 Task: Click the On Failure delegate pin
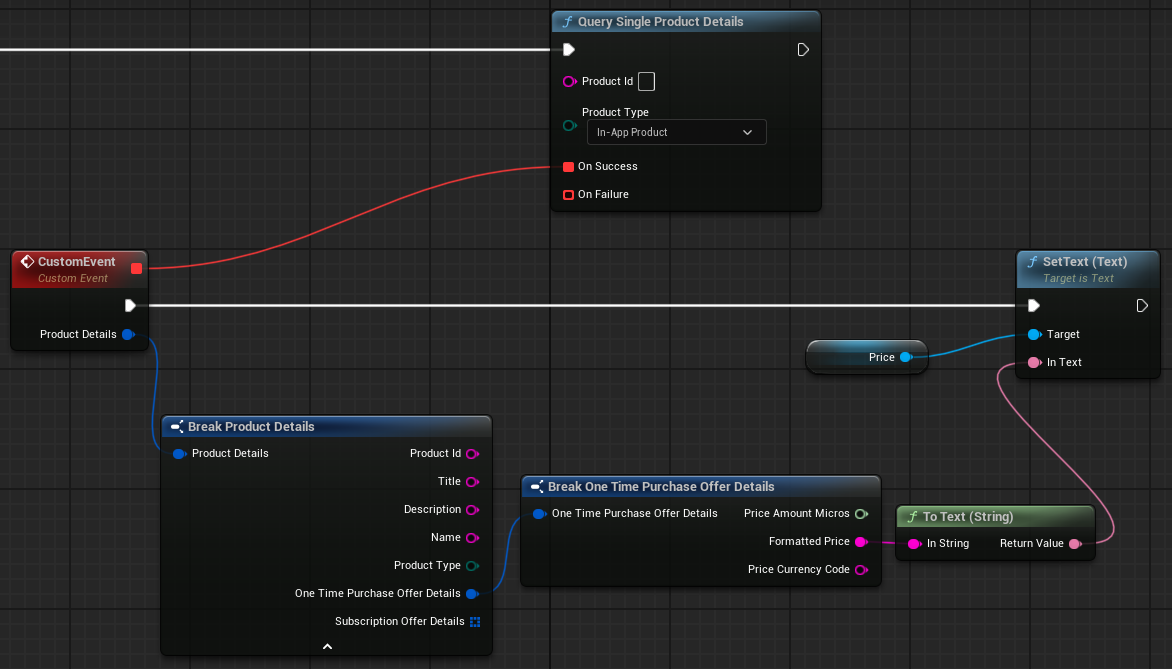click(568, 195)
